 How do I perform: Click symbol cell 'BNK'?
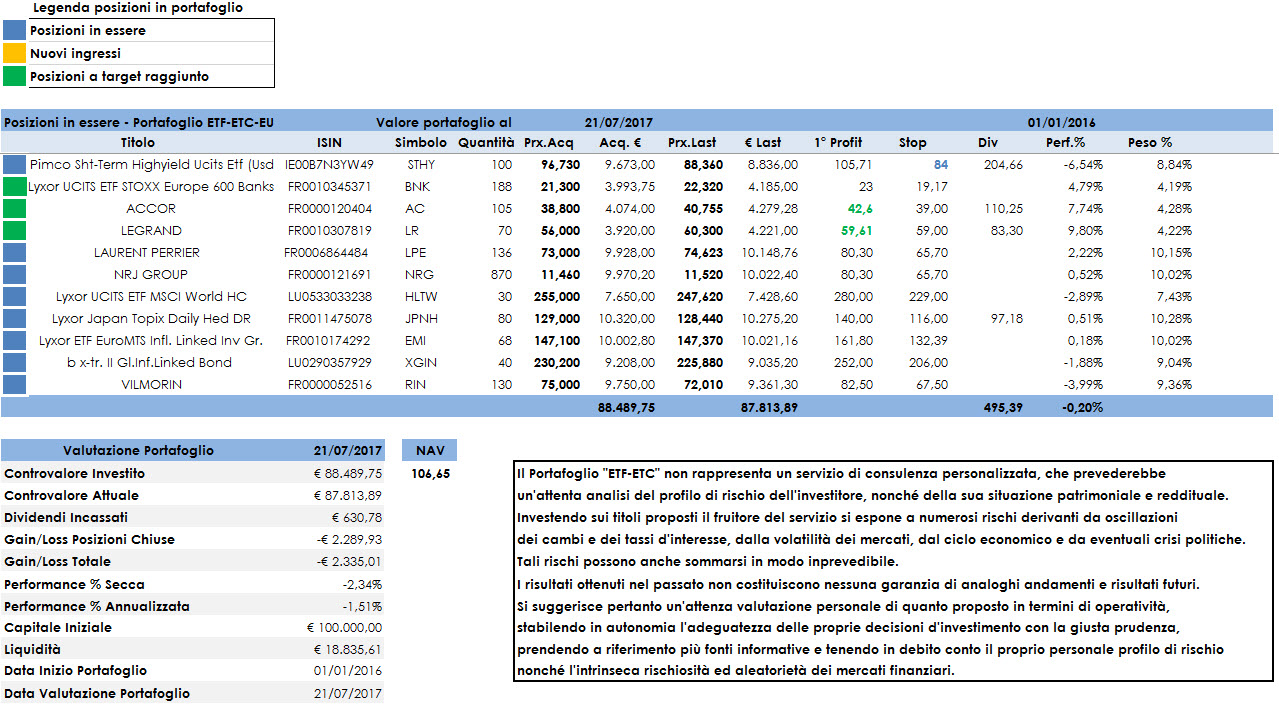point(417,187)
